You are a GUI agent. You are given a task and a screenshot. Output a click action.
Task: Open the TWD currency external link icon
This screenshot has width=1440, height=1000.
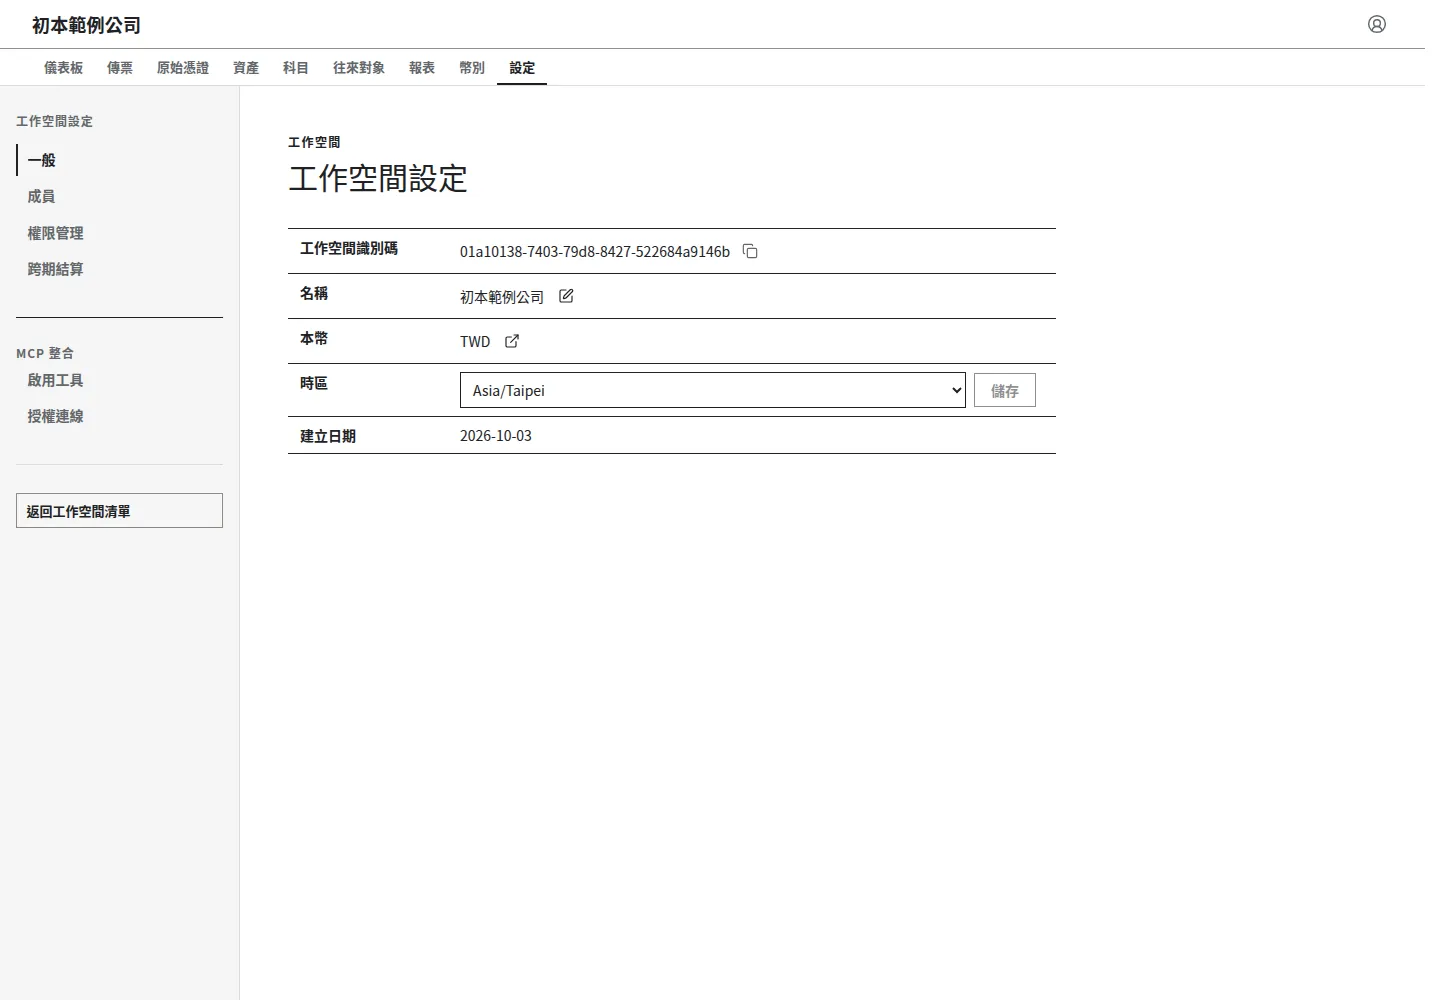point(512,341)
